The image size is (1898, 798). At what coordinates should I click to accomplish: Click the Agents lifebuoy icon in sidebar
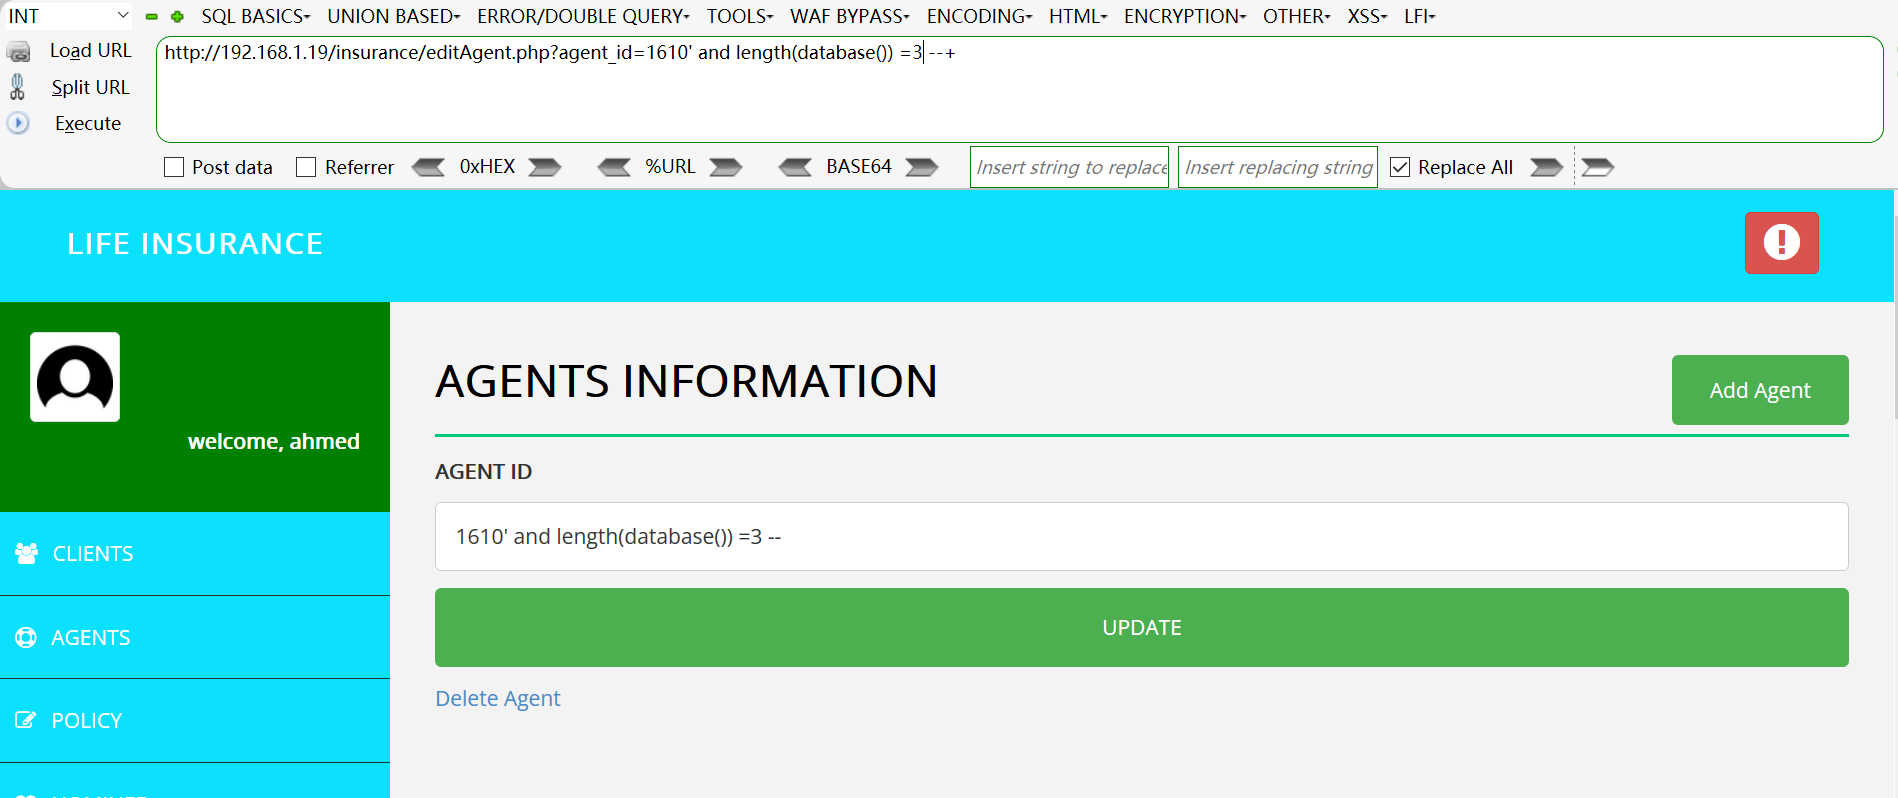26,637
